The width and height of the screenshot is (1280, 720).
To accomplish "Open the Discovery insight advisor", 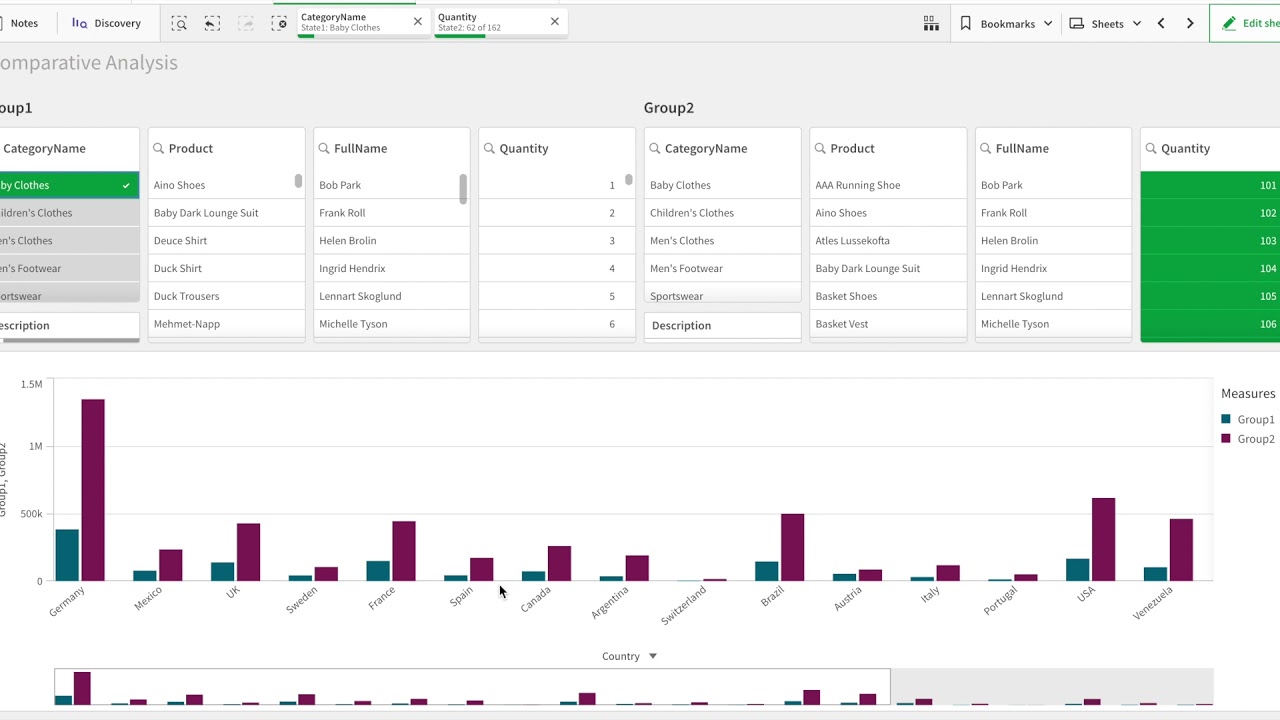I will 106,23.
